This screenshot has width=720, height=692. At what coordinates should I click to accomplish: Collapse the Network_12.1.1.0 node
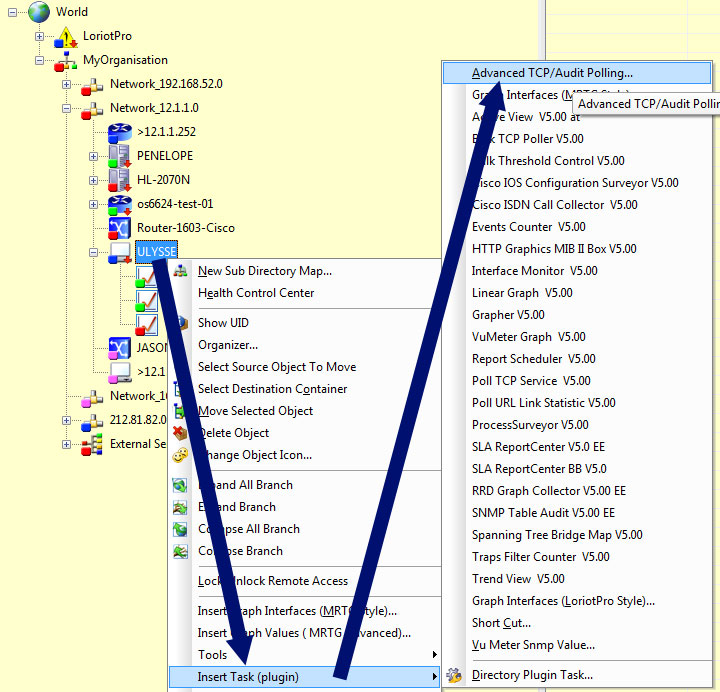coord(67,108)
